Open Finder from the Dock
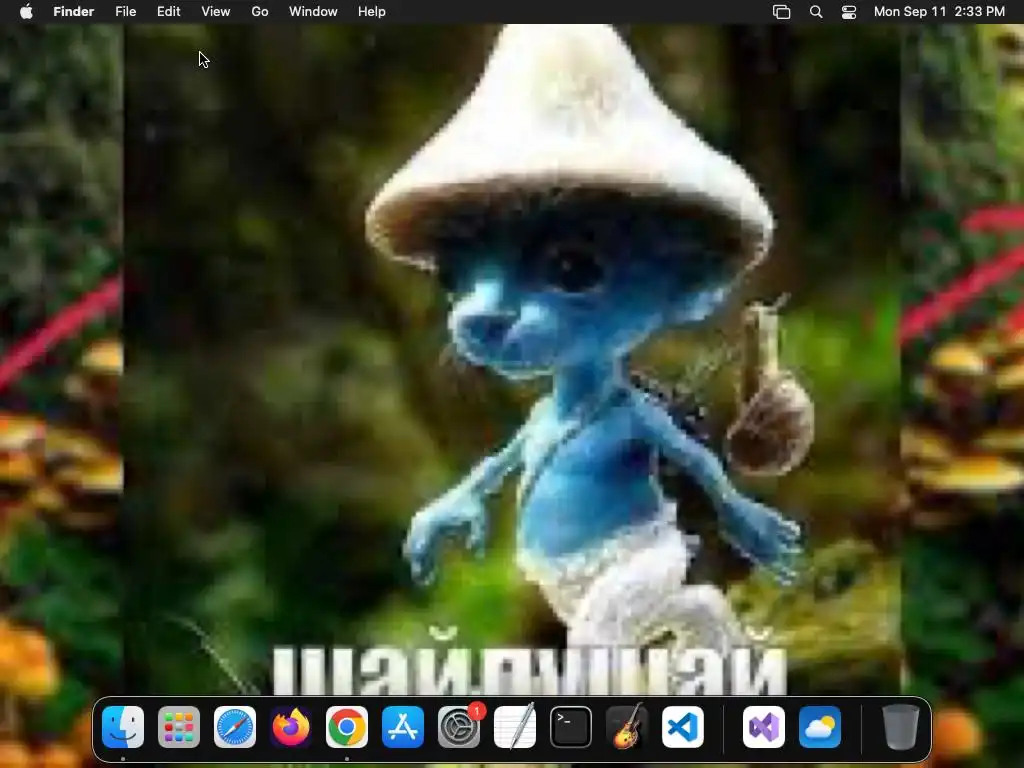The width and height of the screenshot is (1024, 768). 123,727
